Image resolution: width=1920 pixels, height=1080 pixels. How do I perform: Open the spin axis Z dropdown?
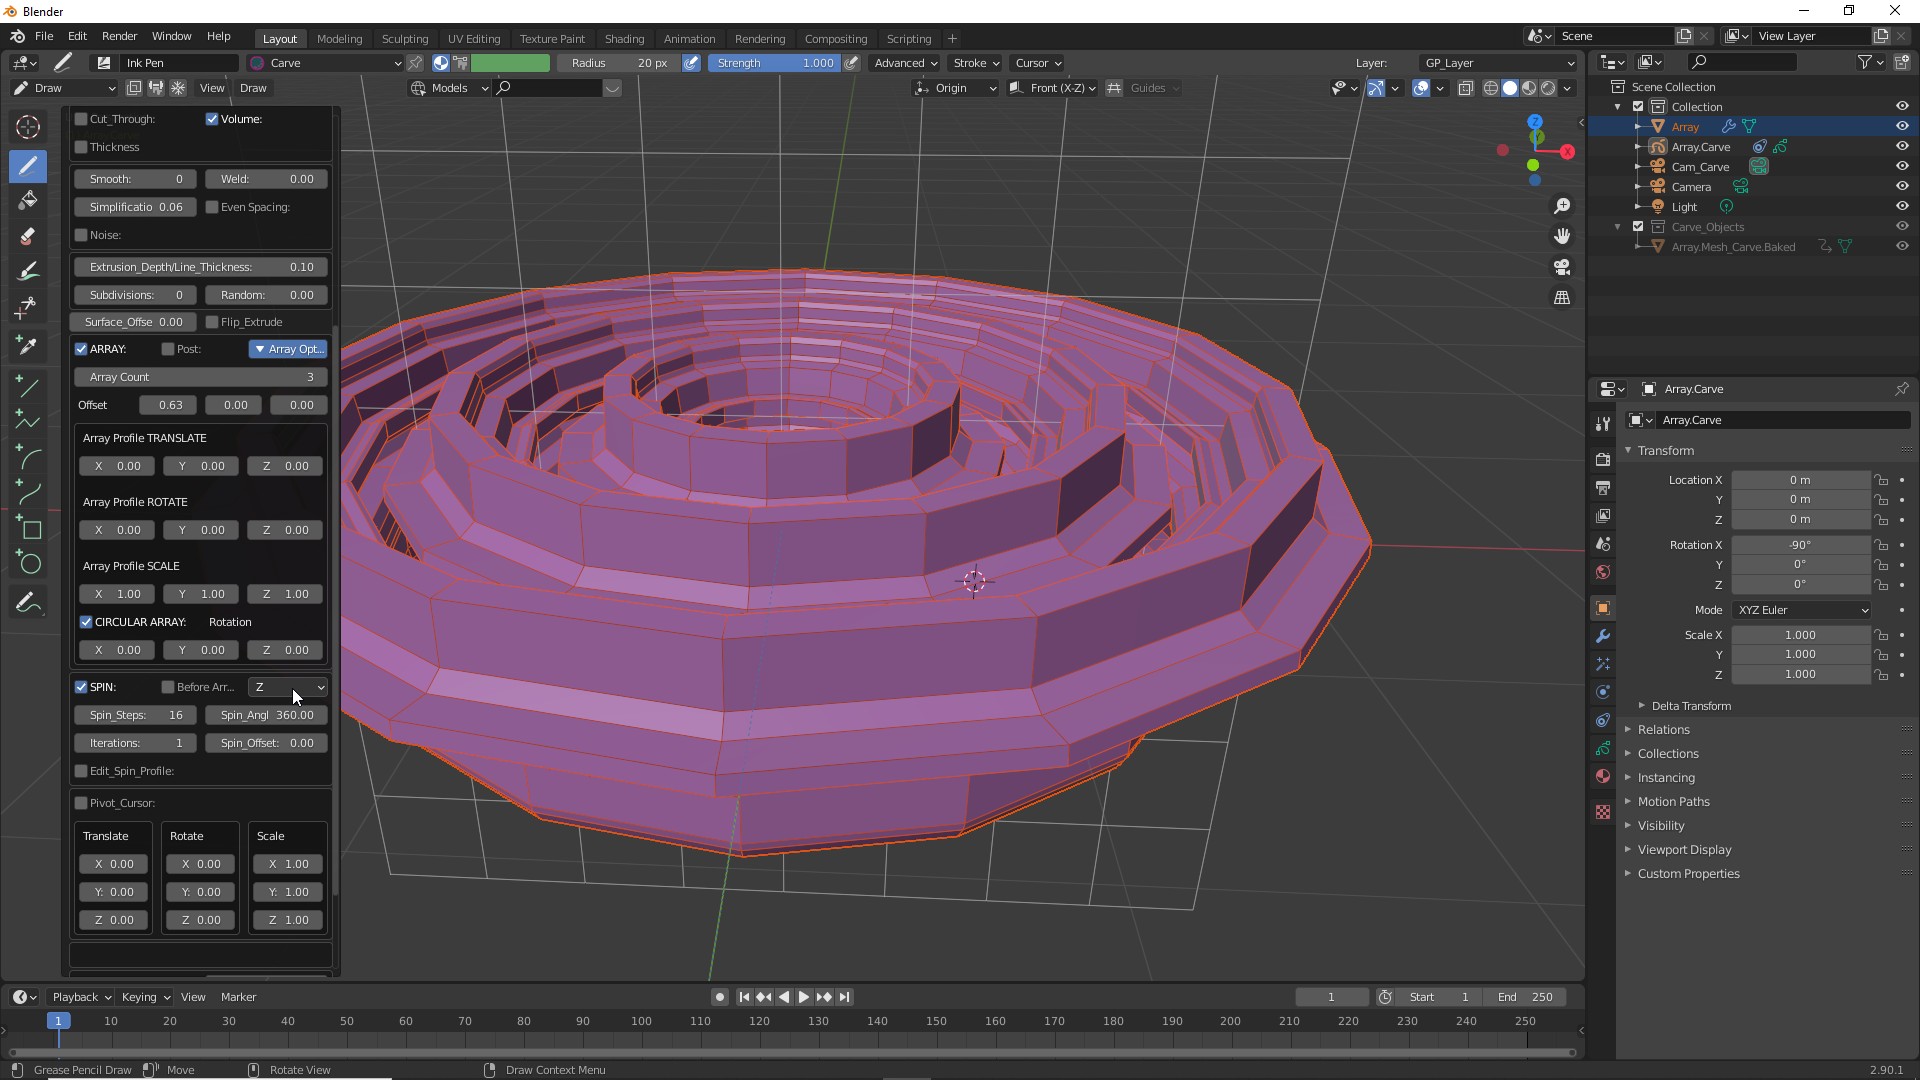(x=288, y=687)
